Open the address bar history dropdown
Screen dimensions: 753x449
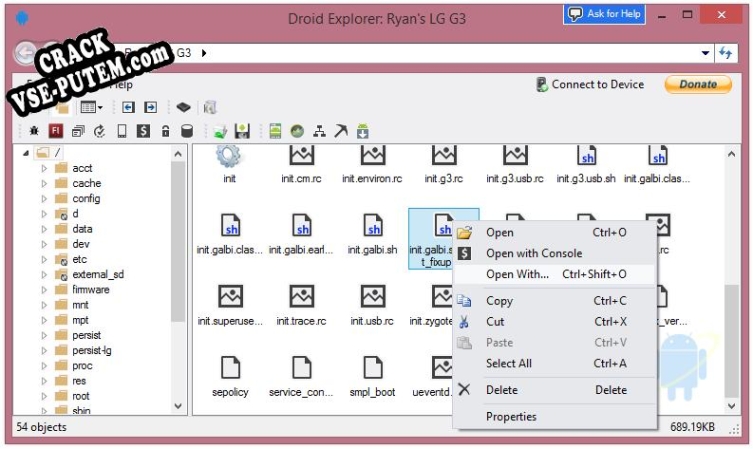point(705,53)
